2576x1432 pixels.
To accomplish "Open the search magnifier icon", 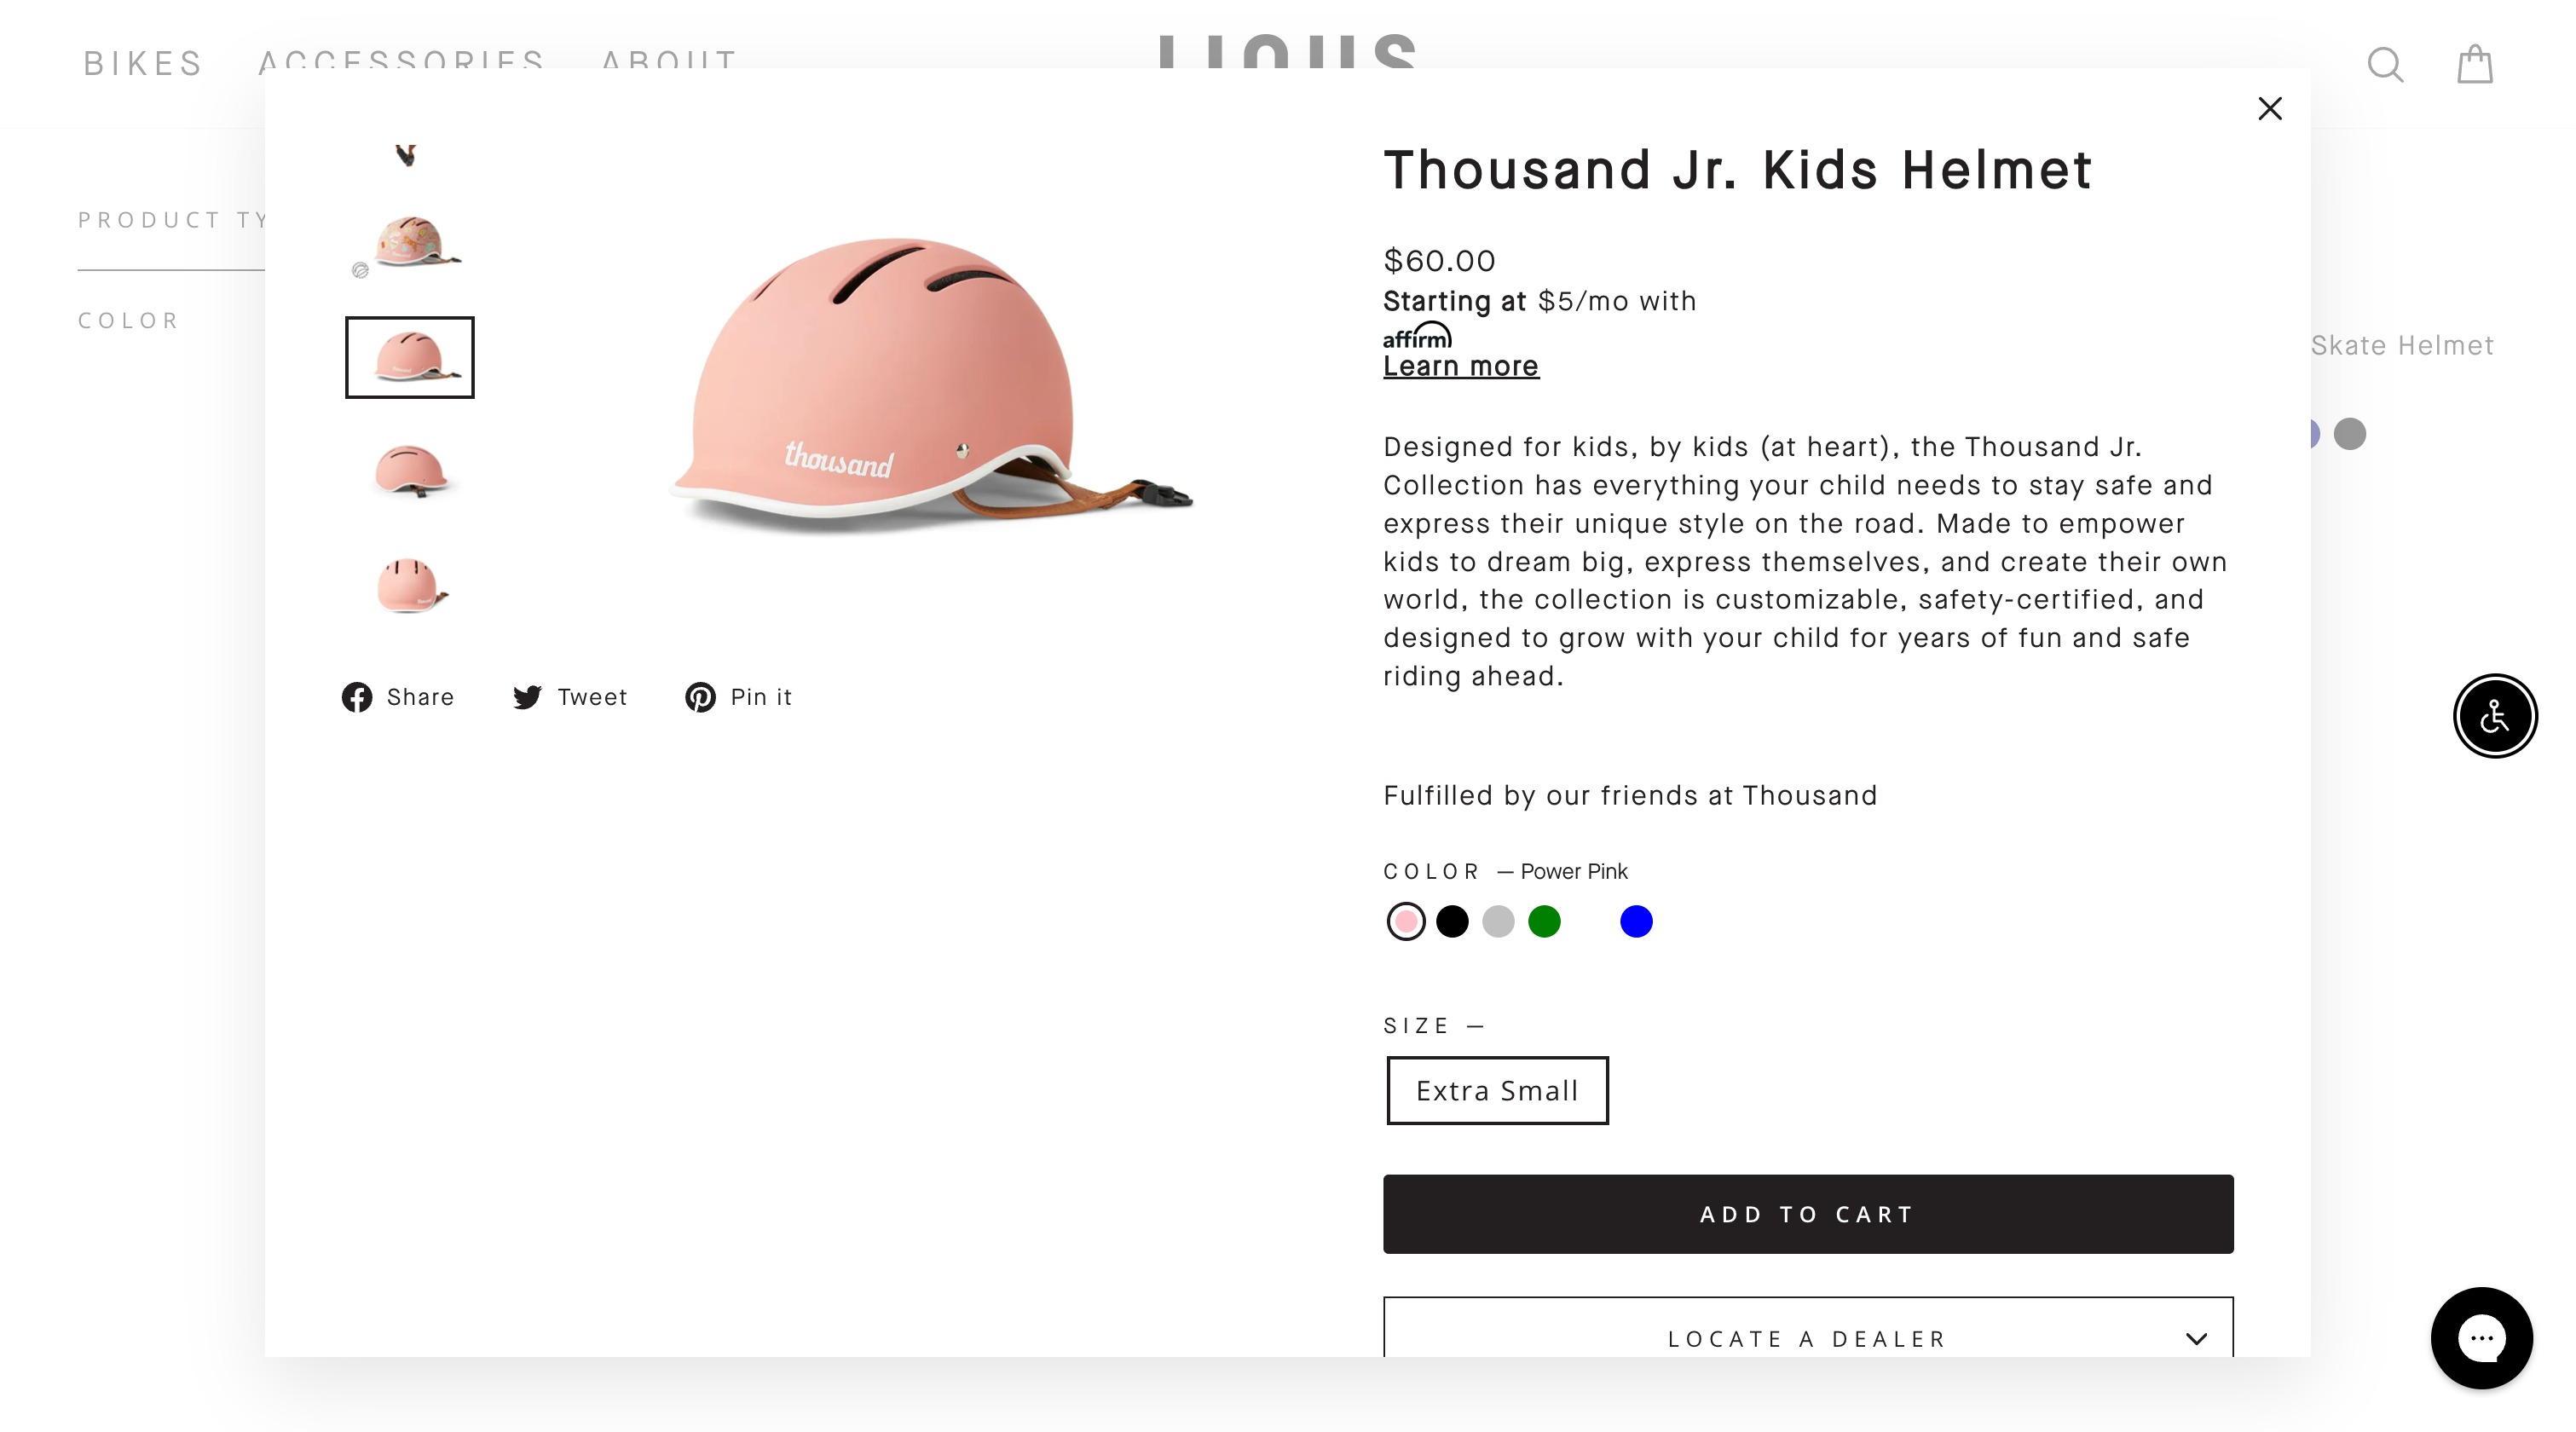I will point(2385,65).
